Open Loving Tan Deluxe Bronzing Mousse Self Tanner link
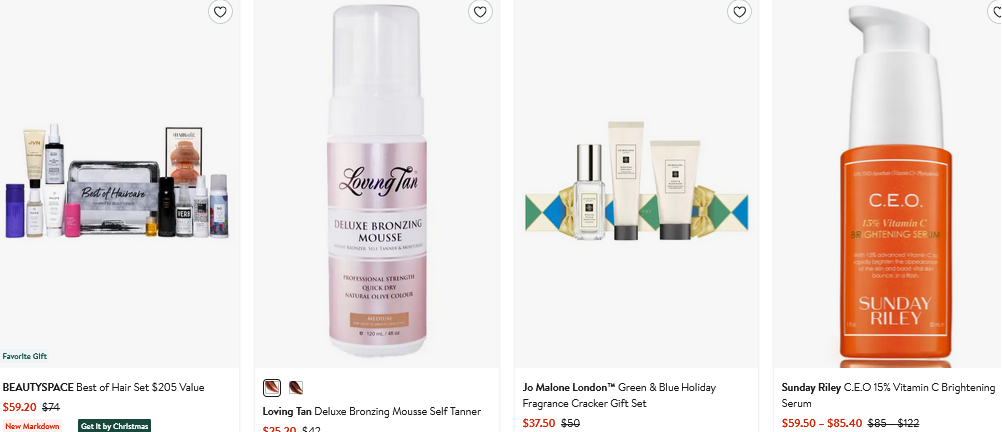Viewport: 1002px width, 432px height. tap(371, 412)
